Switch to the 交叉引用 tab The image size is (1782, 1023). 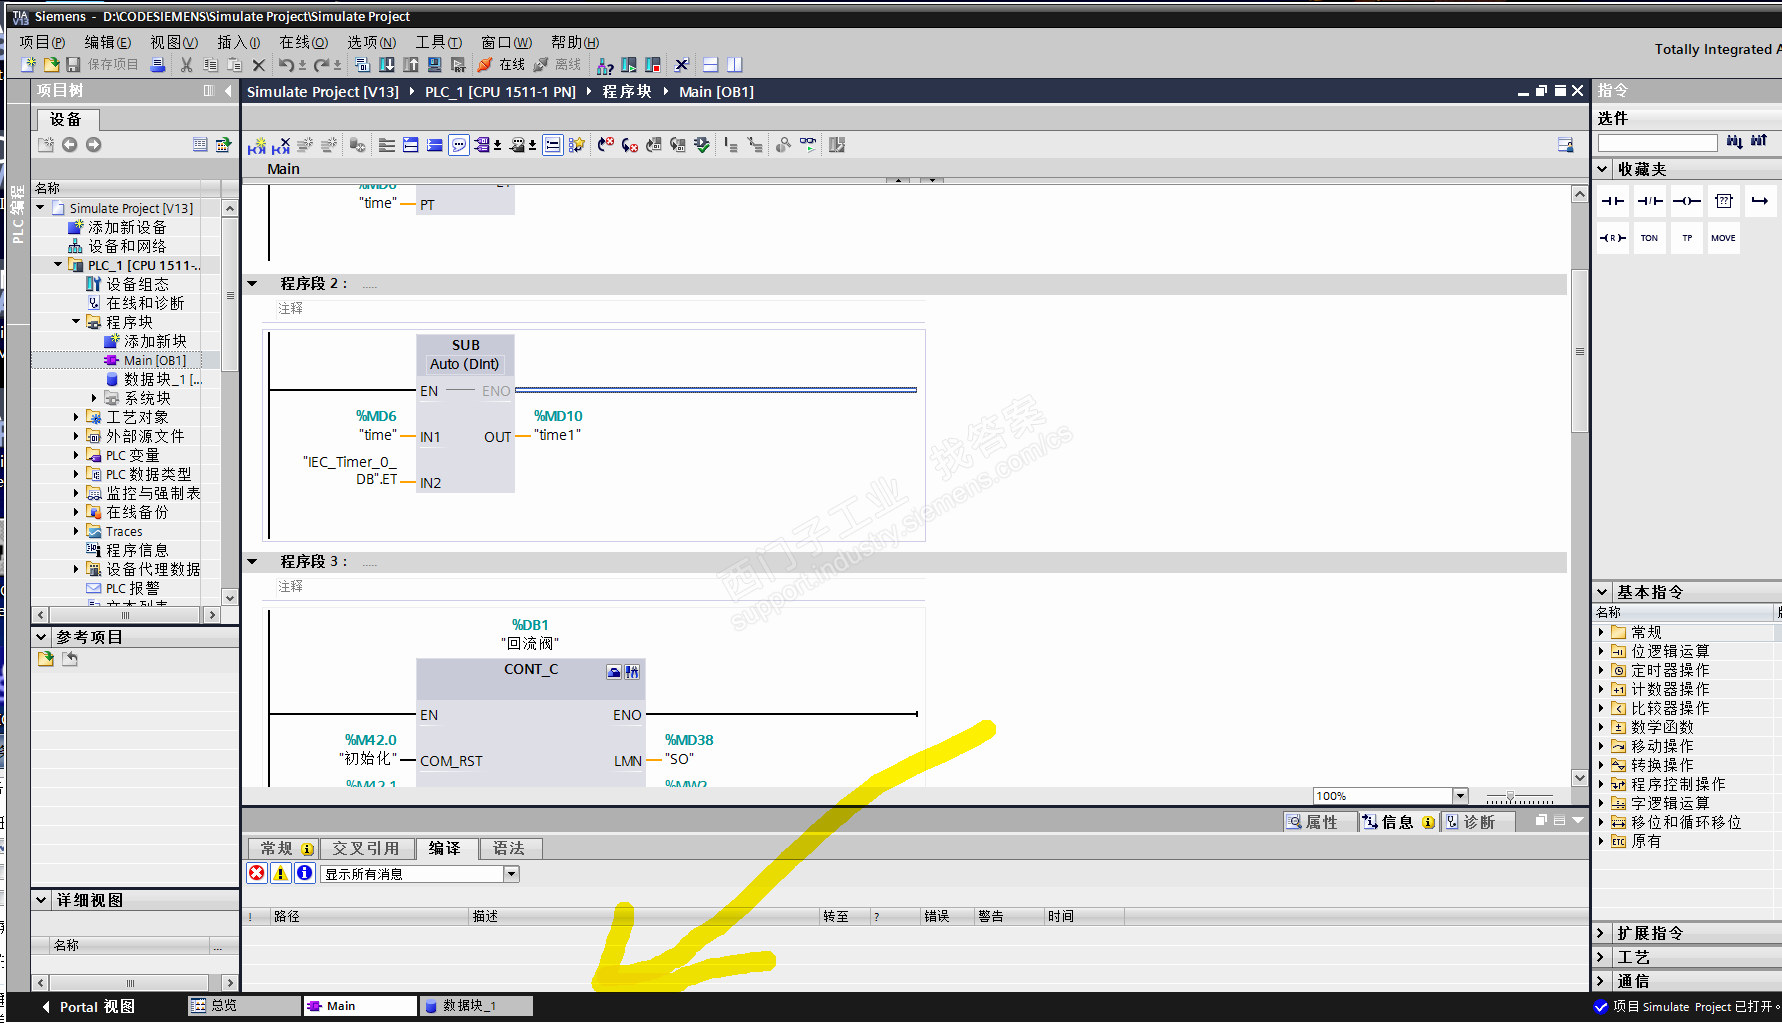366,849
